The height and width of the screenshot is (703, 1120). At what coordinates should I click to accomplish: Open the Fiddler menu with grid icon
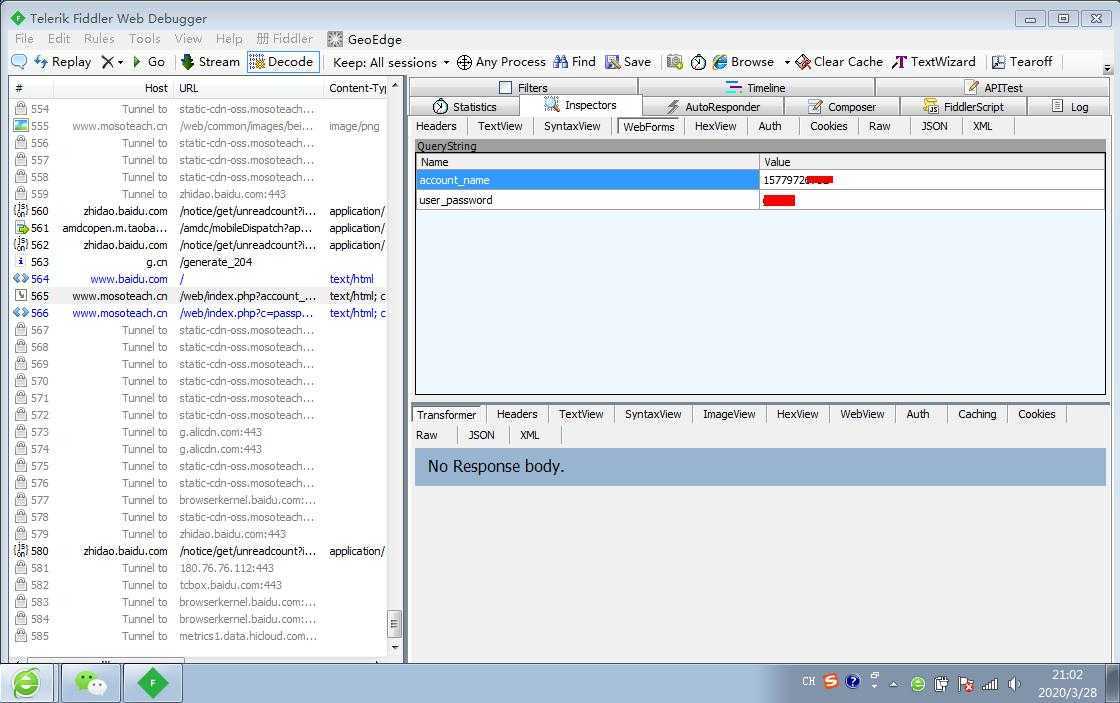pos(284,39)
